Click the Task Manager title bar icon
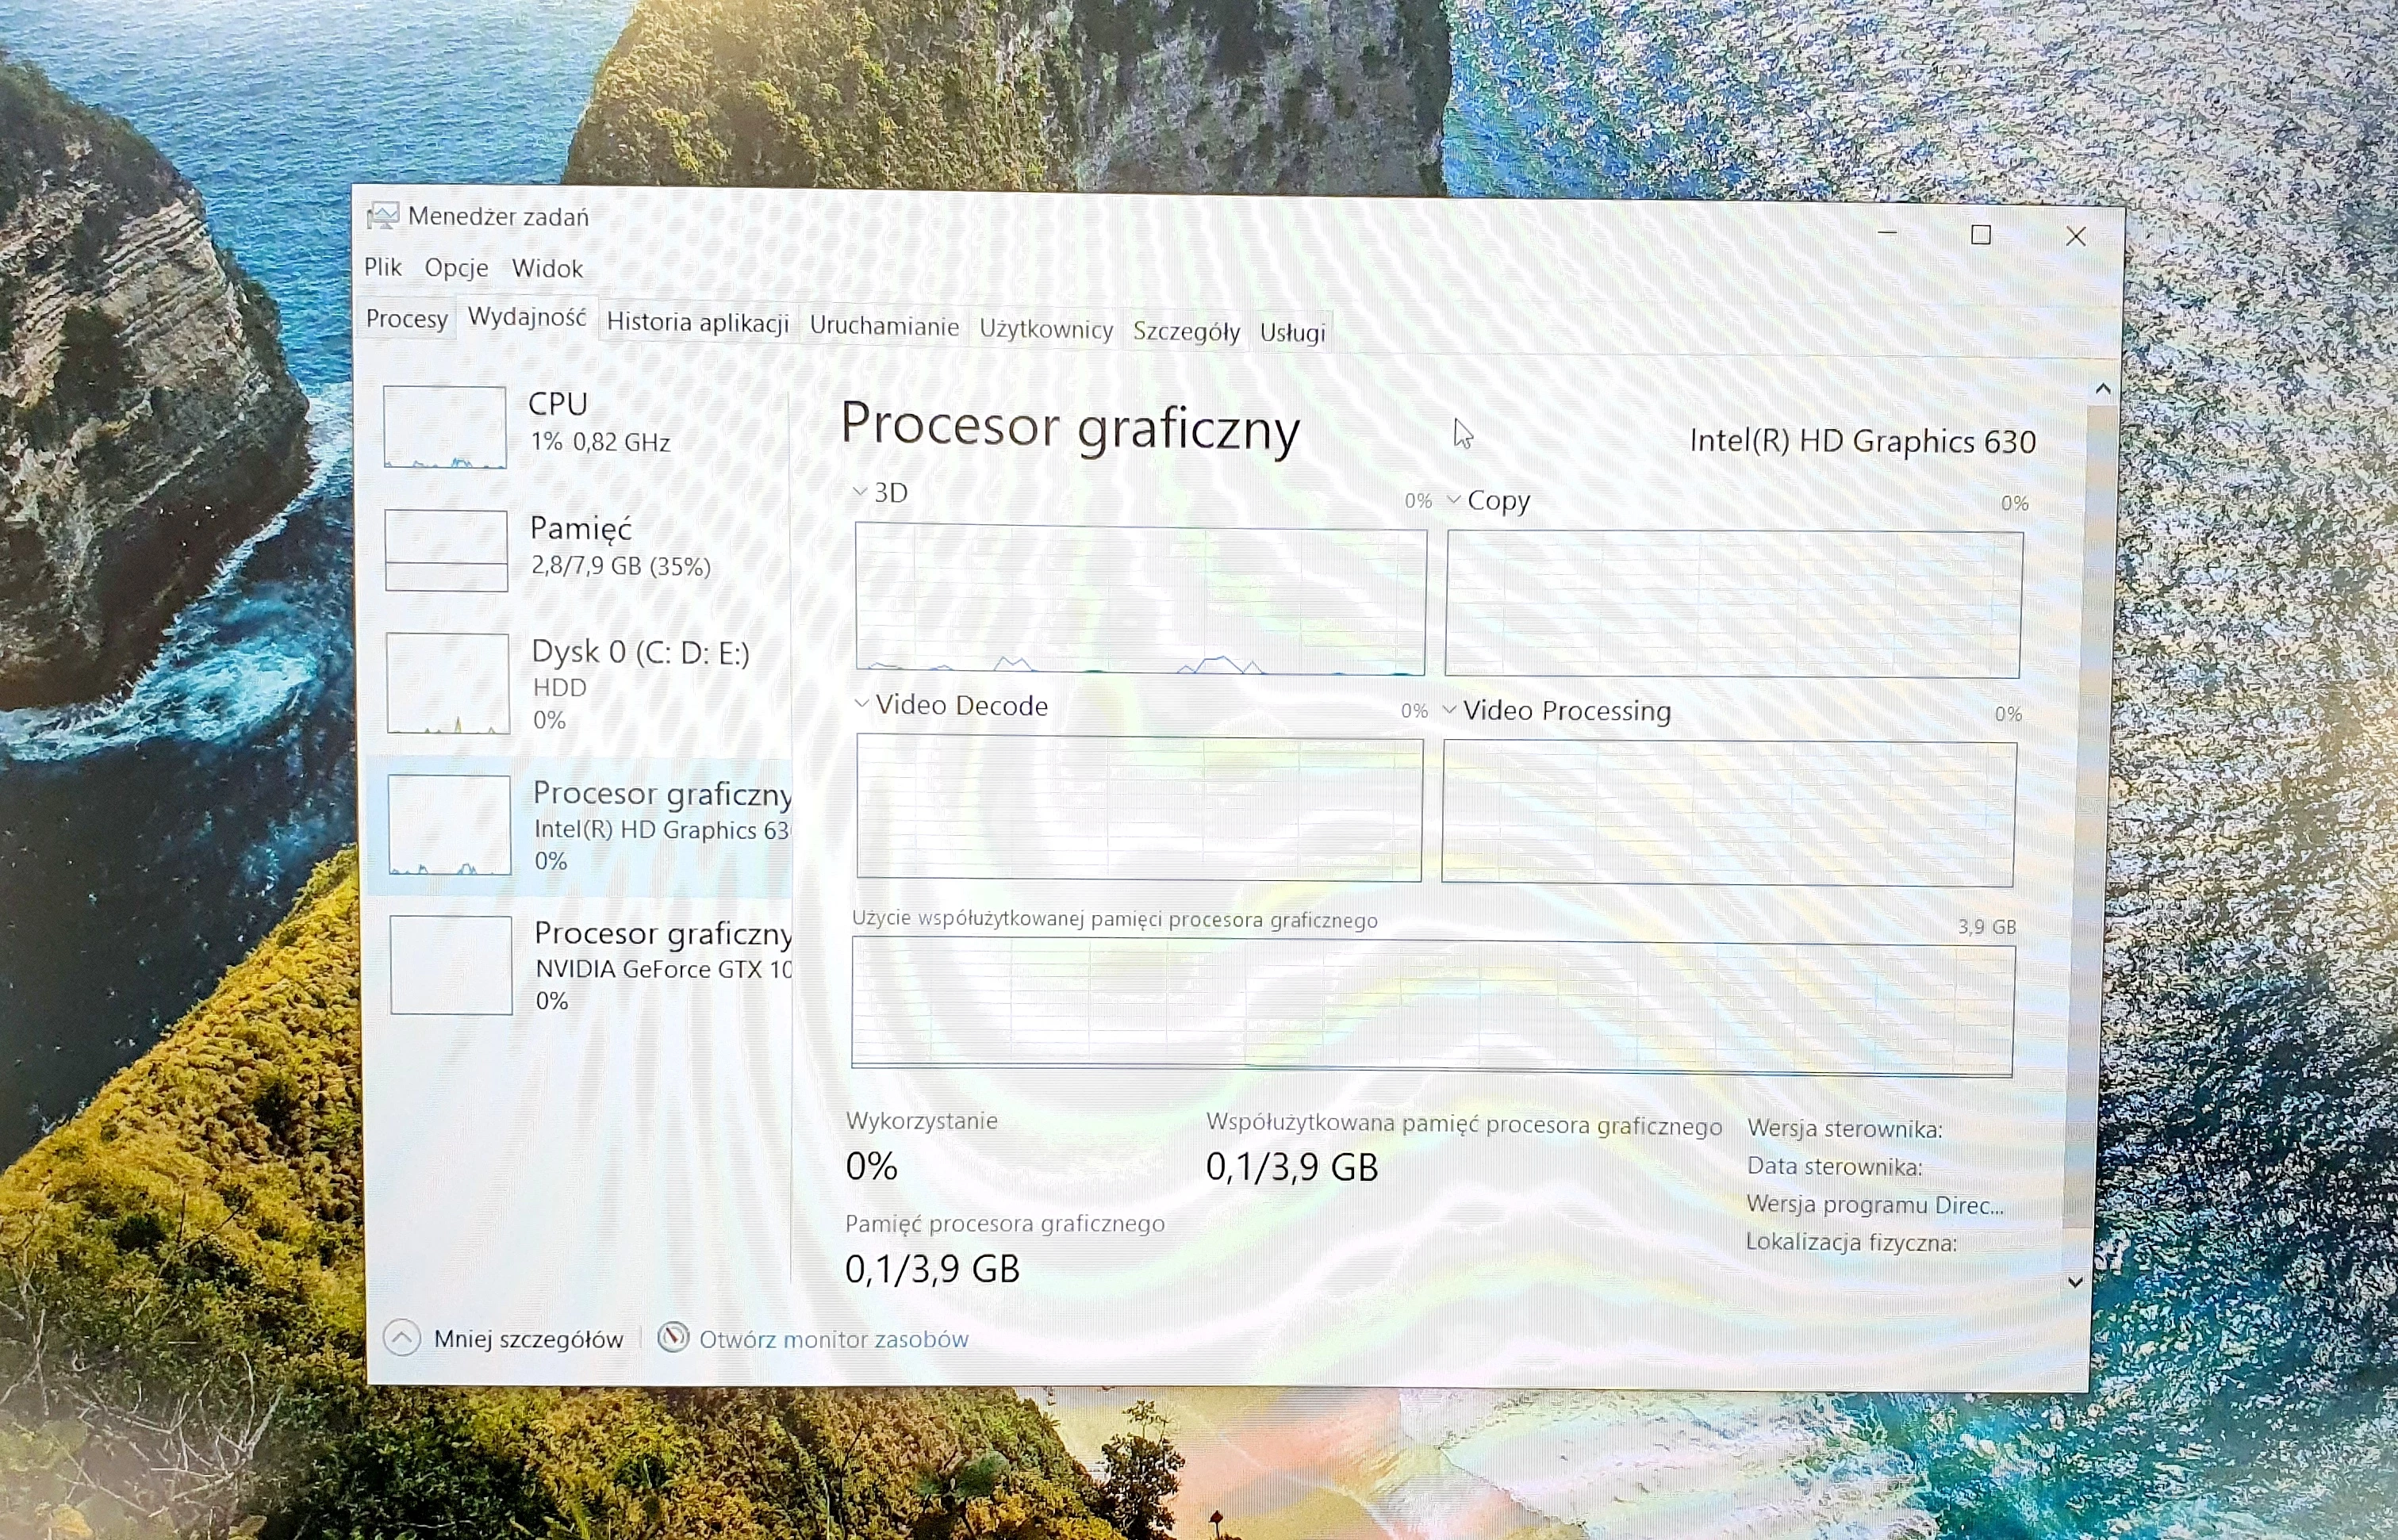This screenshot has width=2398, height=1540. [x=382, y=216]
